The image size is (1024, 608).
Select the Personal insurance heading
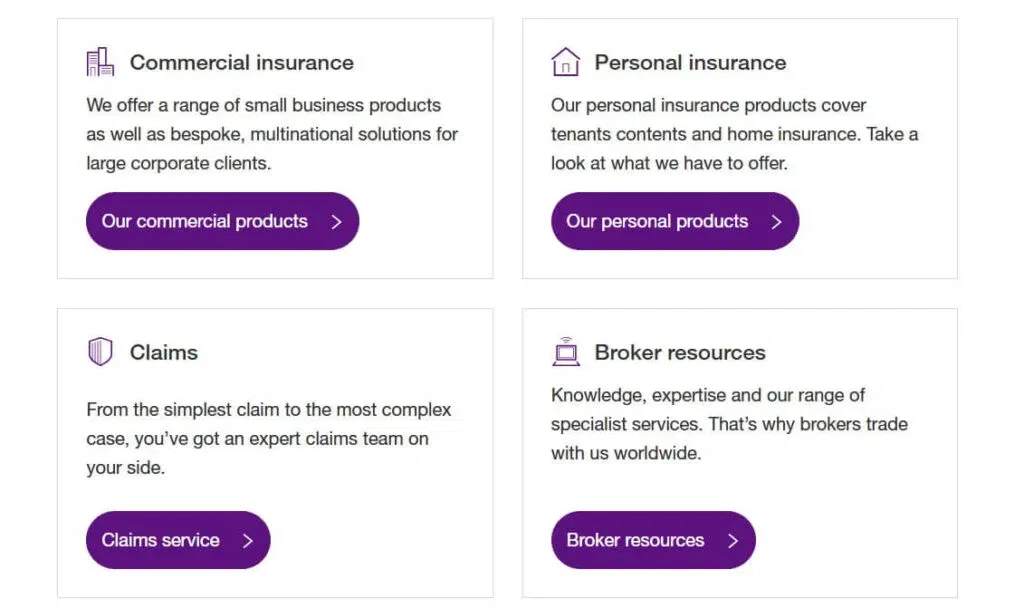click(690, 62)
